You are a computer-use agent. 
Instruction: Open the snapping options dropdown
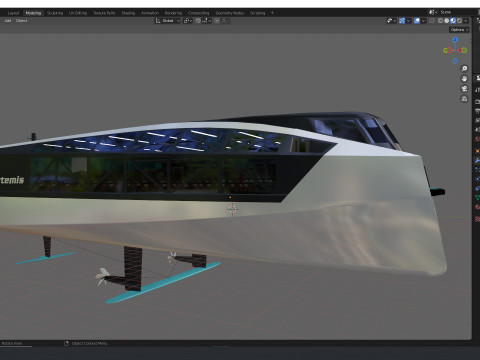(207, 21)
